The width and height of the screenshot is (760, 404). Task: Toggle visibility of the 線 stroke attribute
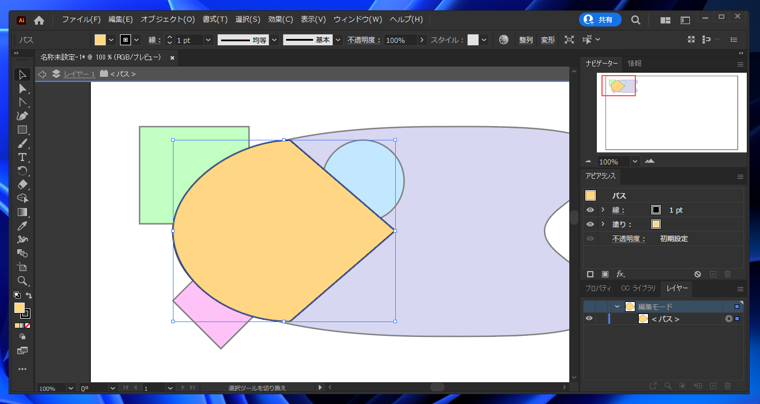(590, 210)
